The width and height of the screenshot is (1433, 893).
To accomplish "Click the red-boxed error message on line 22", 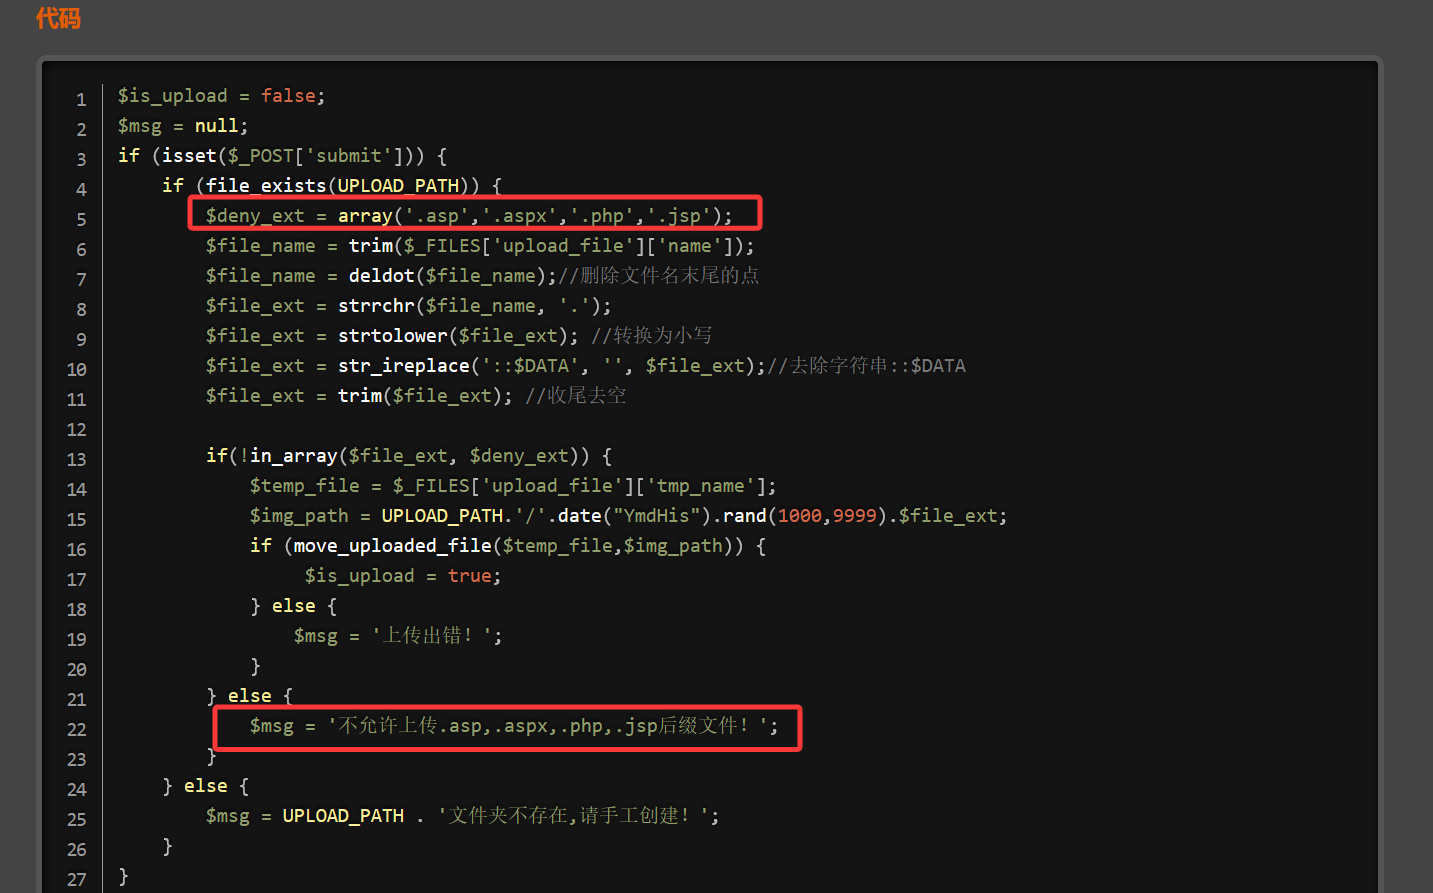I will (505, 725).
